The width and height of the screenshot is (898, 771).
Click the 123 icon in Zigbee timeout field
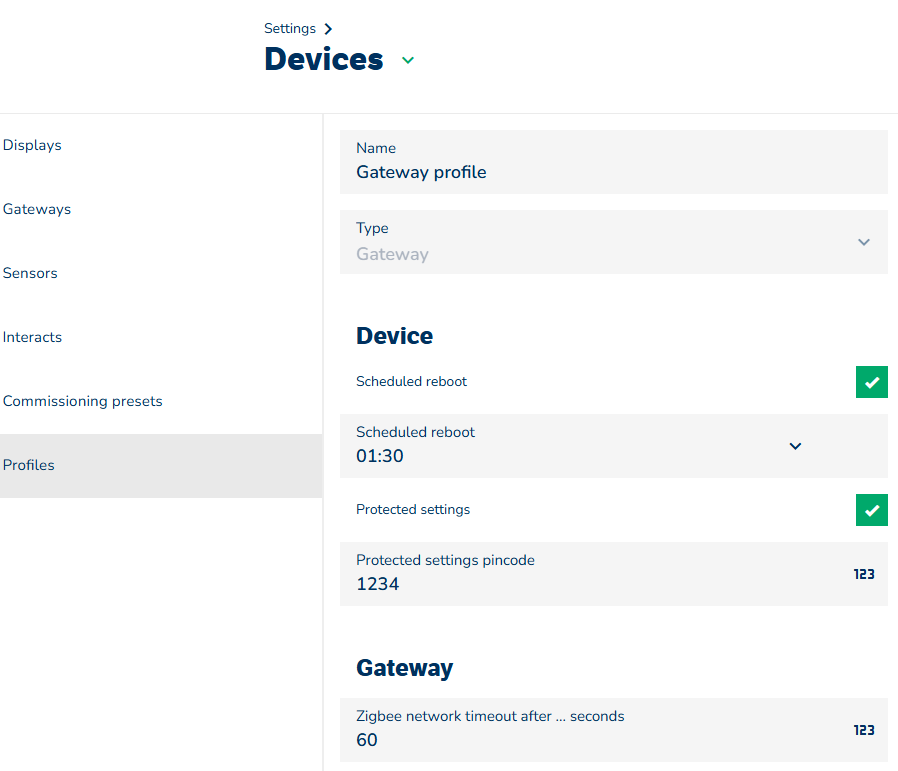[864, 730]
